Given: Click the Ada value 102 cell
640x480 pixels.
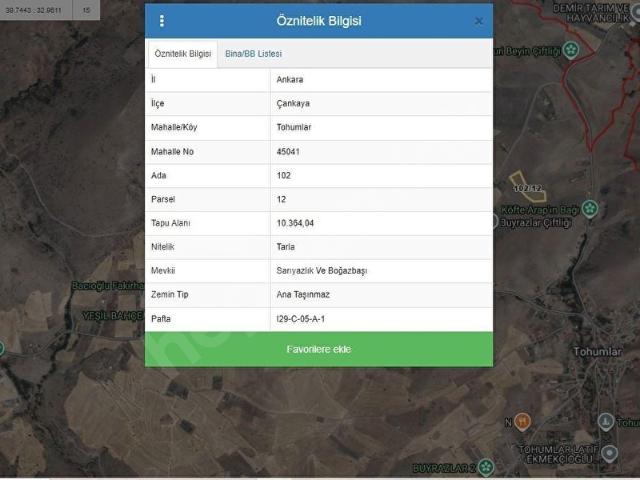Looking at the screenshot, I should [x=381, y=176].
